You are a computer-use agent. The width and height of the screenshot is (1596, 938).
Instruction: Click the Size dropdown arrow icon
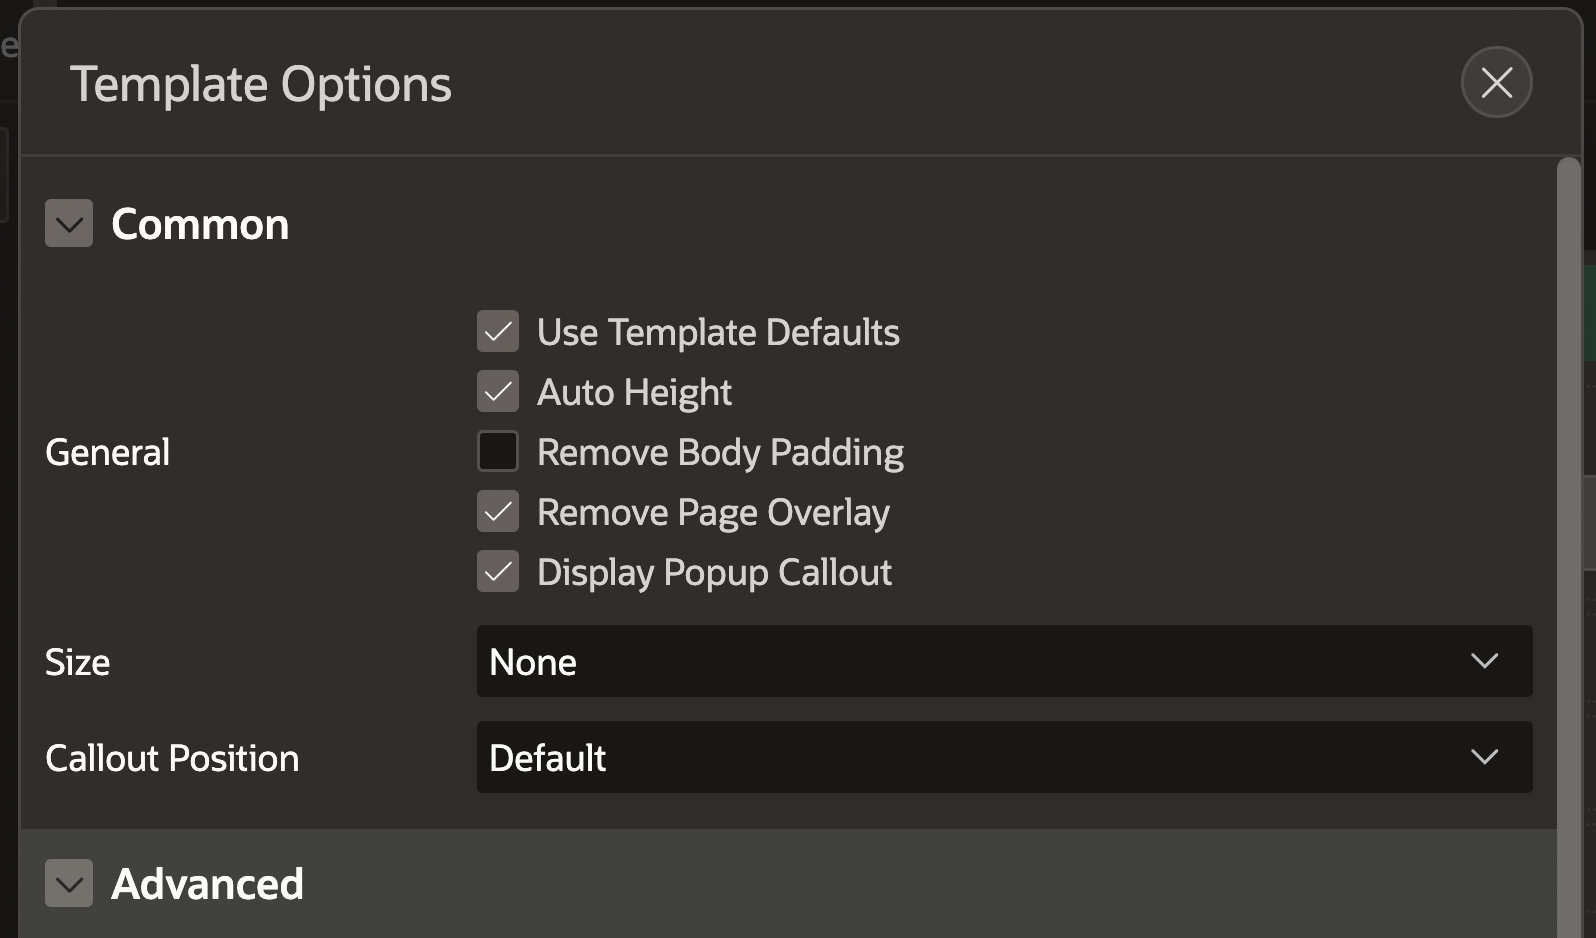click(1485, 661)
